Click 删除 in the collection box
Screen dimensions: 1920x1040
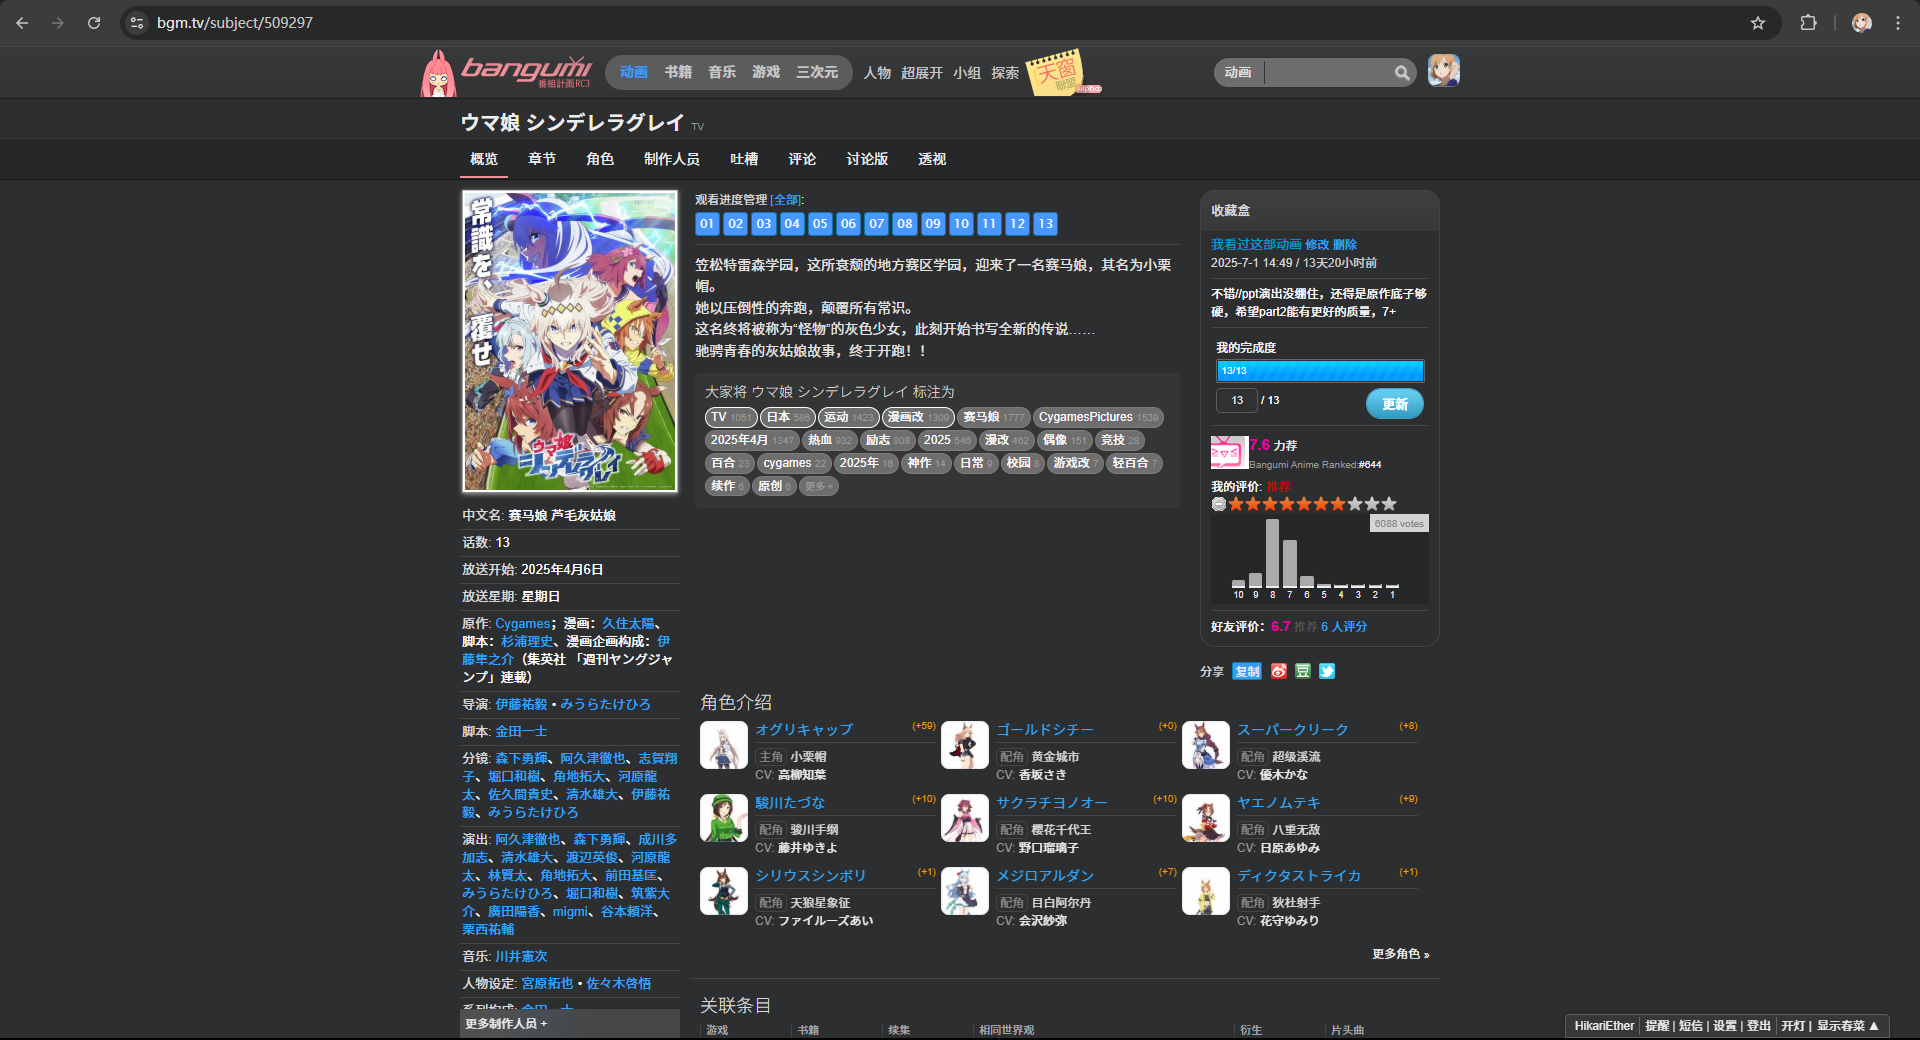click(x=1345, y=244)
